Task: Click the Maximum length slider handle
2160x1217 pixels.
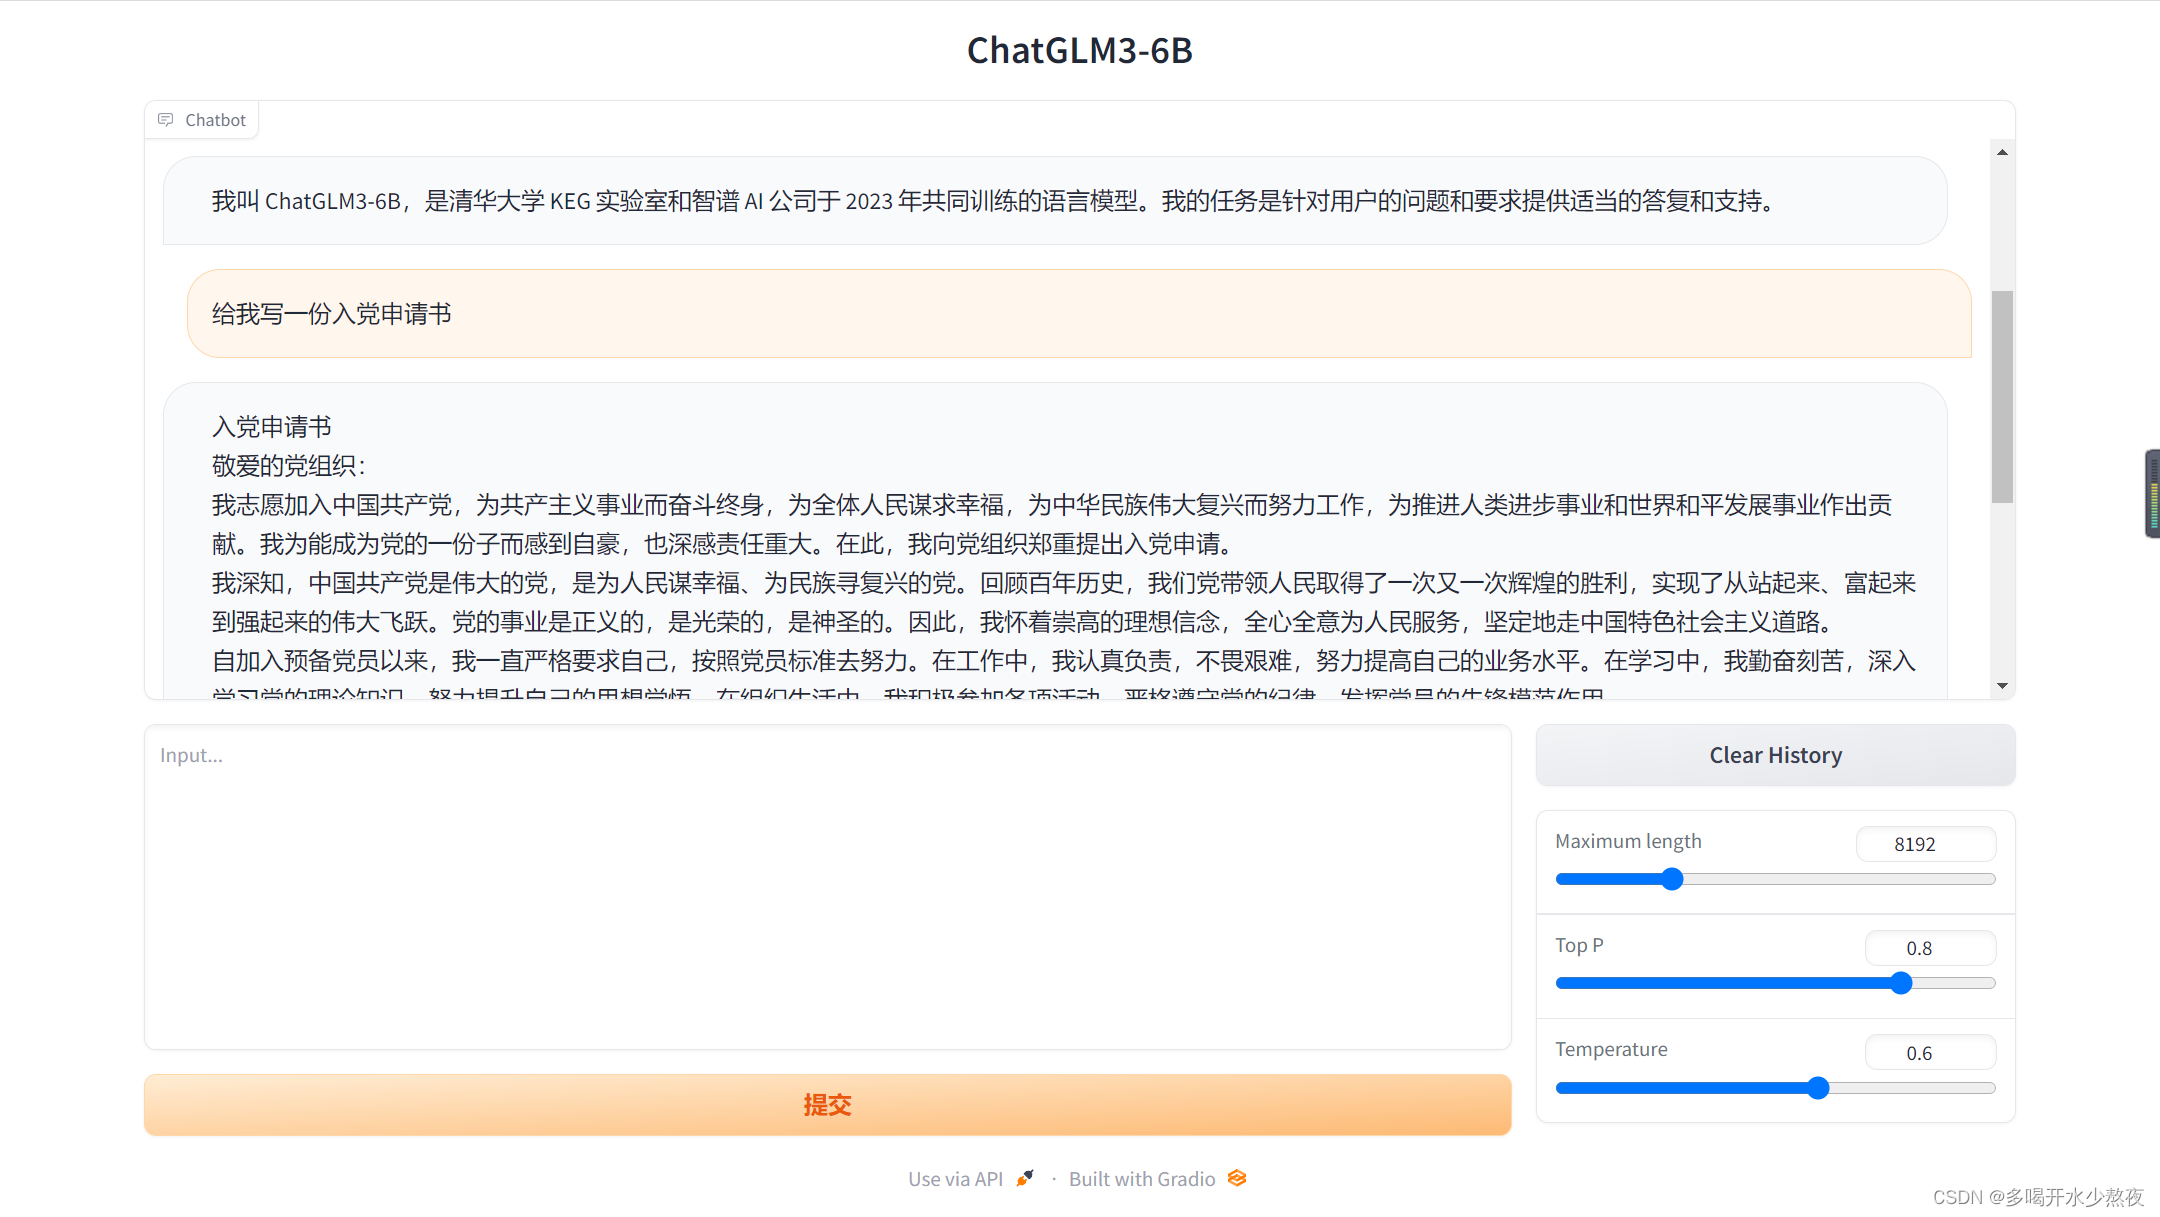Action: tap(1672, 879)
